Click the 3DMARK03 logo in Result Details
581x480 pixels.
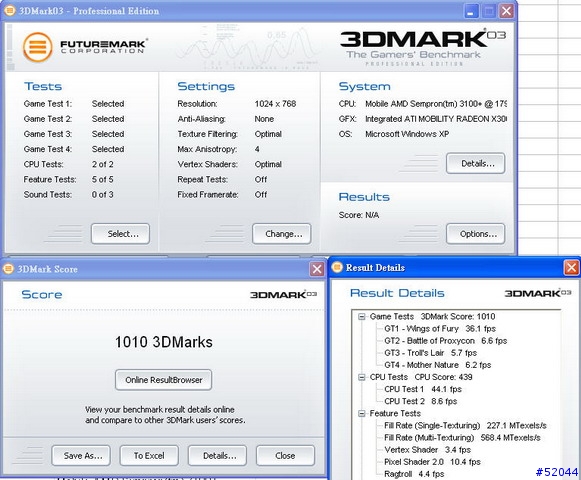(x=538, y=294)
